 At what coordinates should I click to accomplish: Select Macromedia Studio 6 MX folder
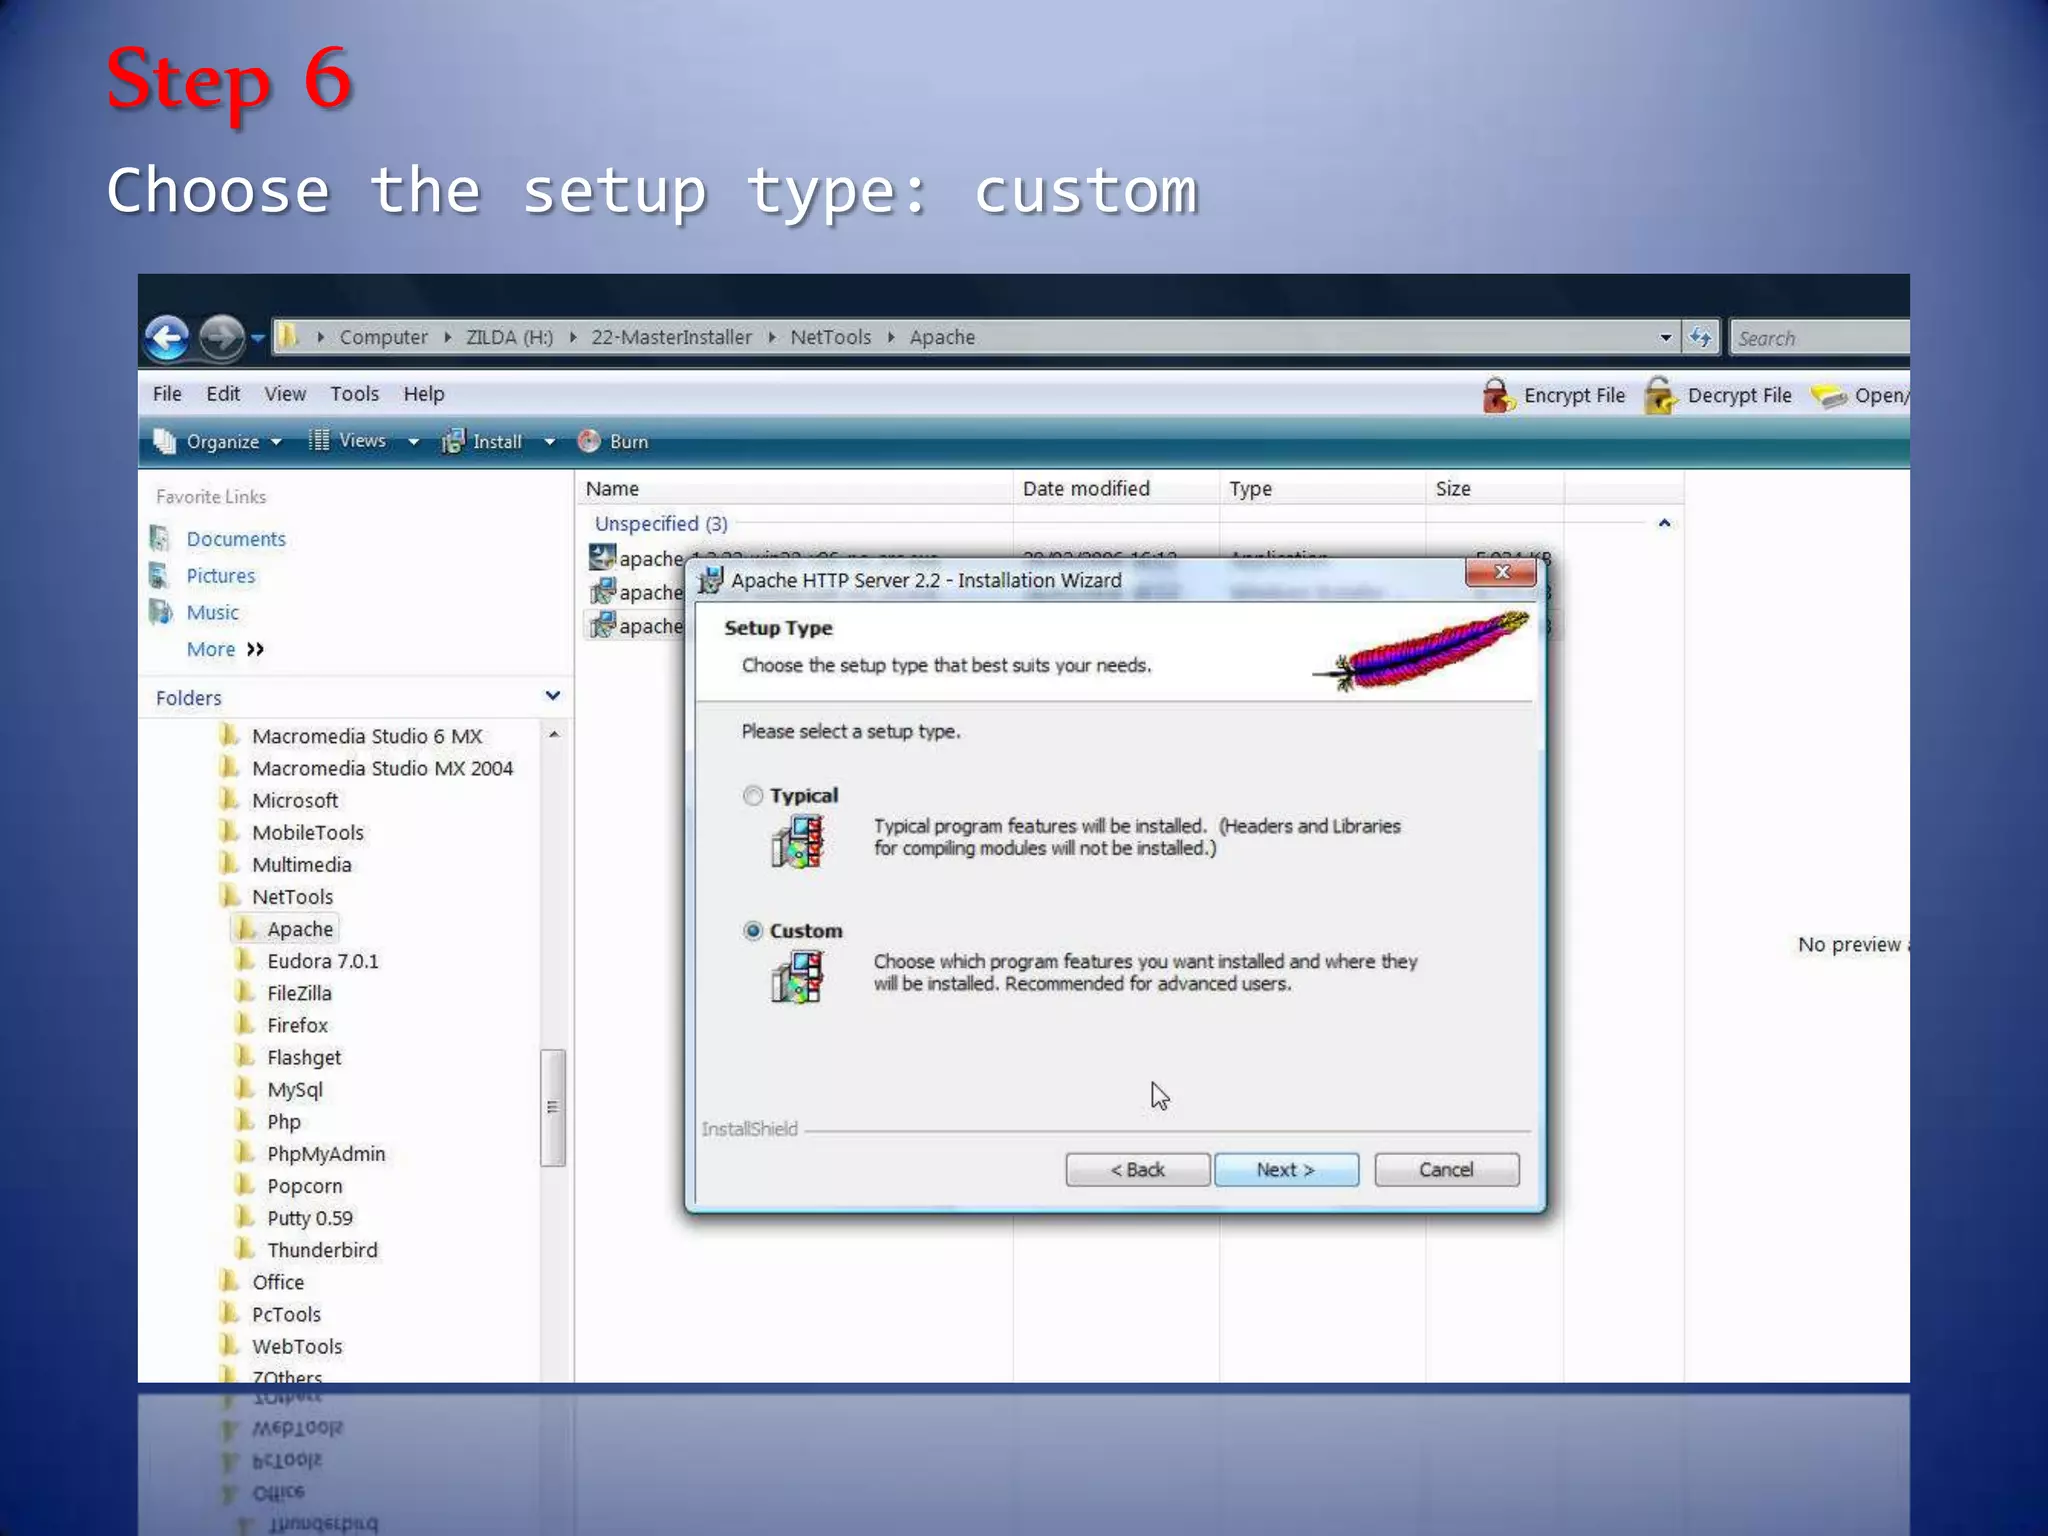coord(367,736)
